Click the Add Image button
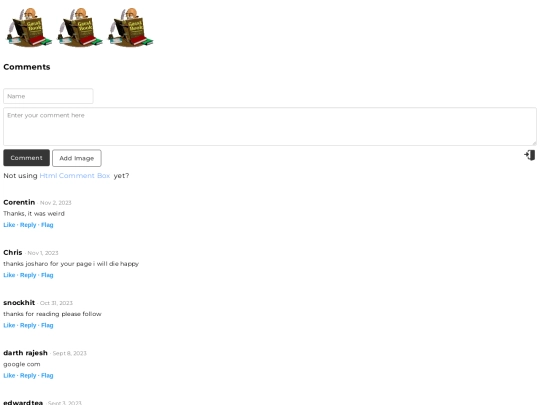 click(77, 158)
